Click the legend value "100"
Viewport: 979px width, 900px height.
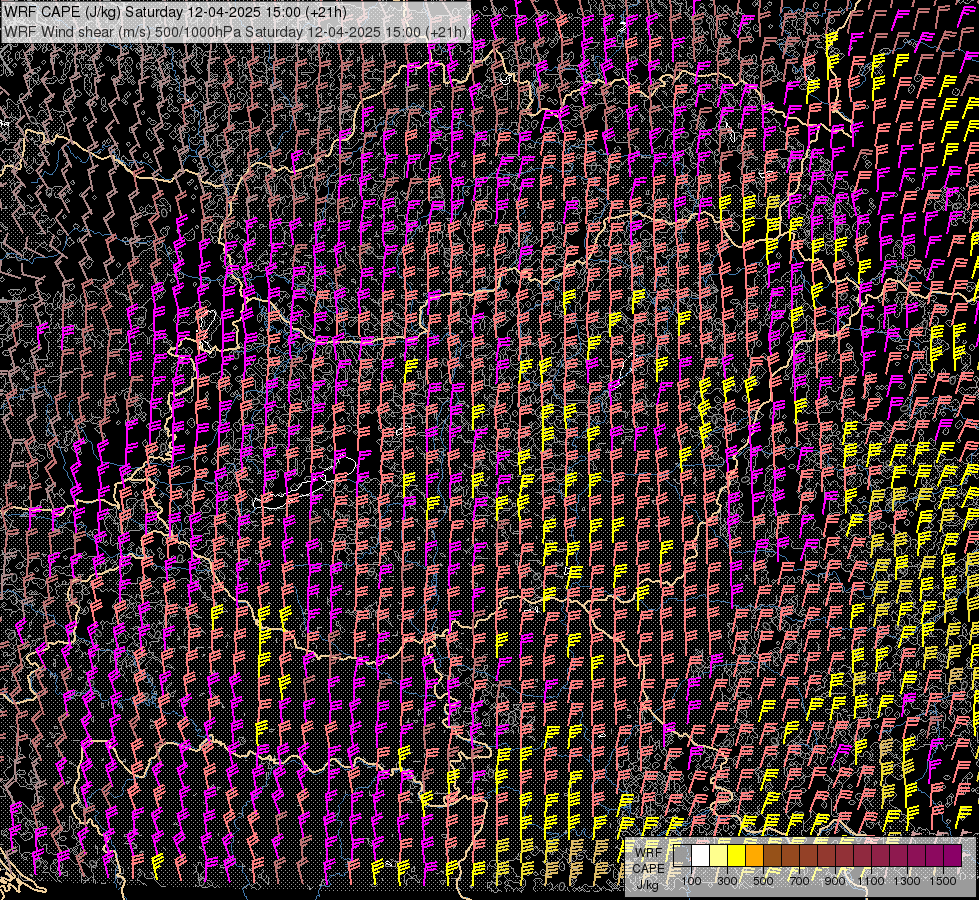click(x=691, y=881)
